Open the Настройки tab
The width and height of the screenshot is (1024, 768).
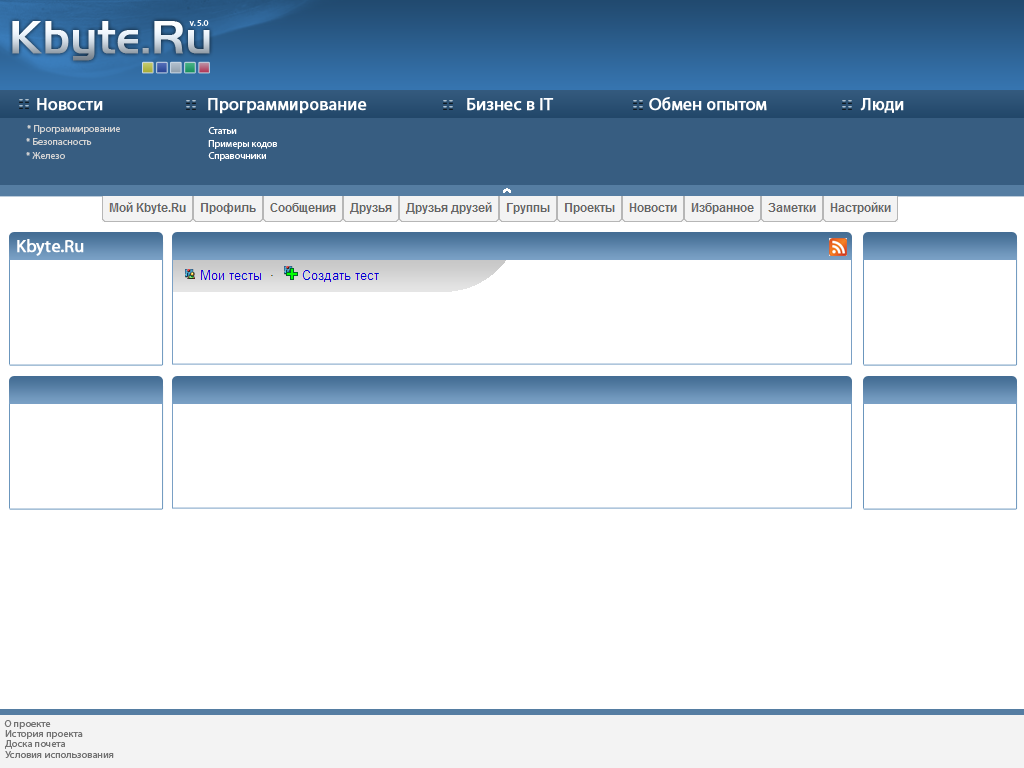point(860,208)
